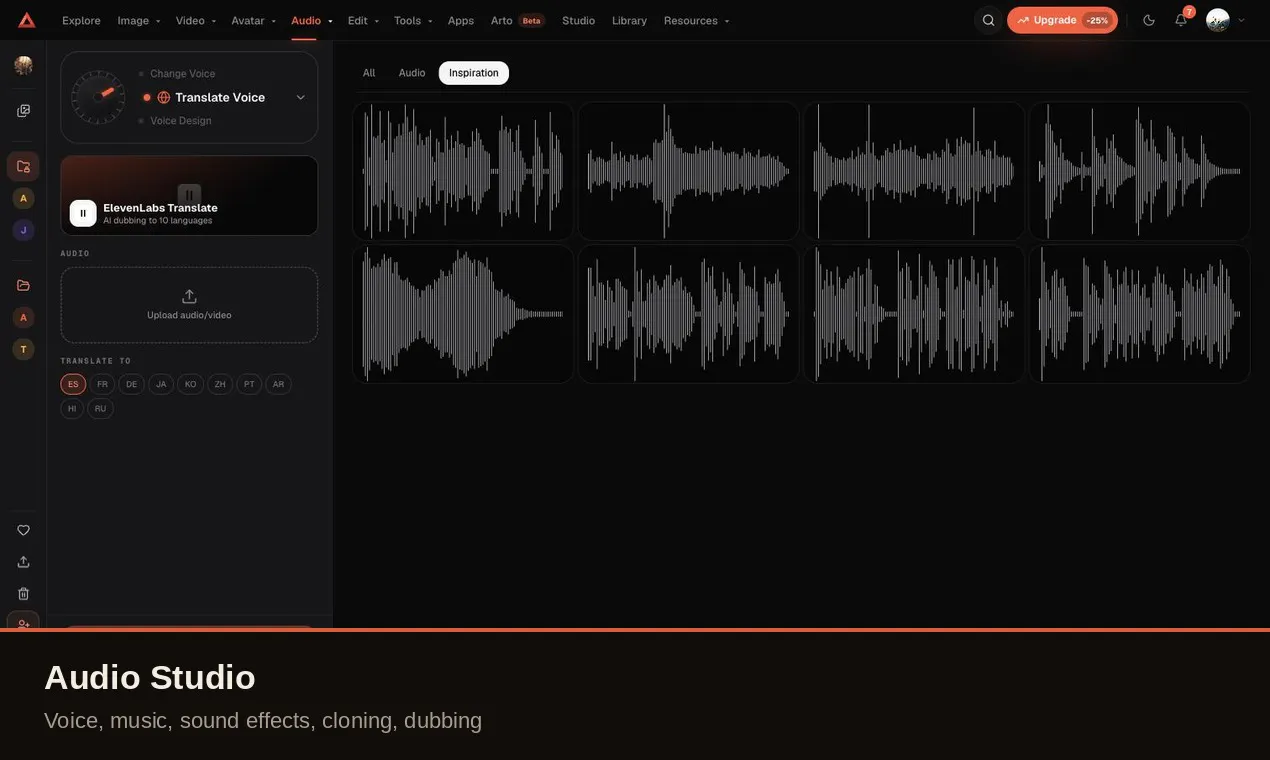Toggle dark mode with the moon icon

click(x=1149, y=20)
